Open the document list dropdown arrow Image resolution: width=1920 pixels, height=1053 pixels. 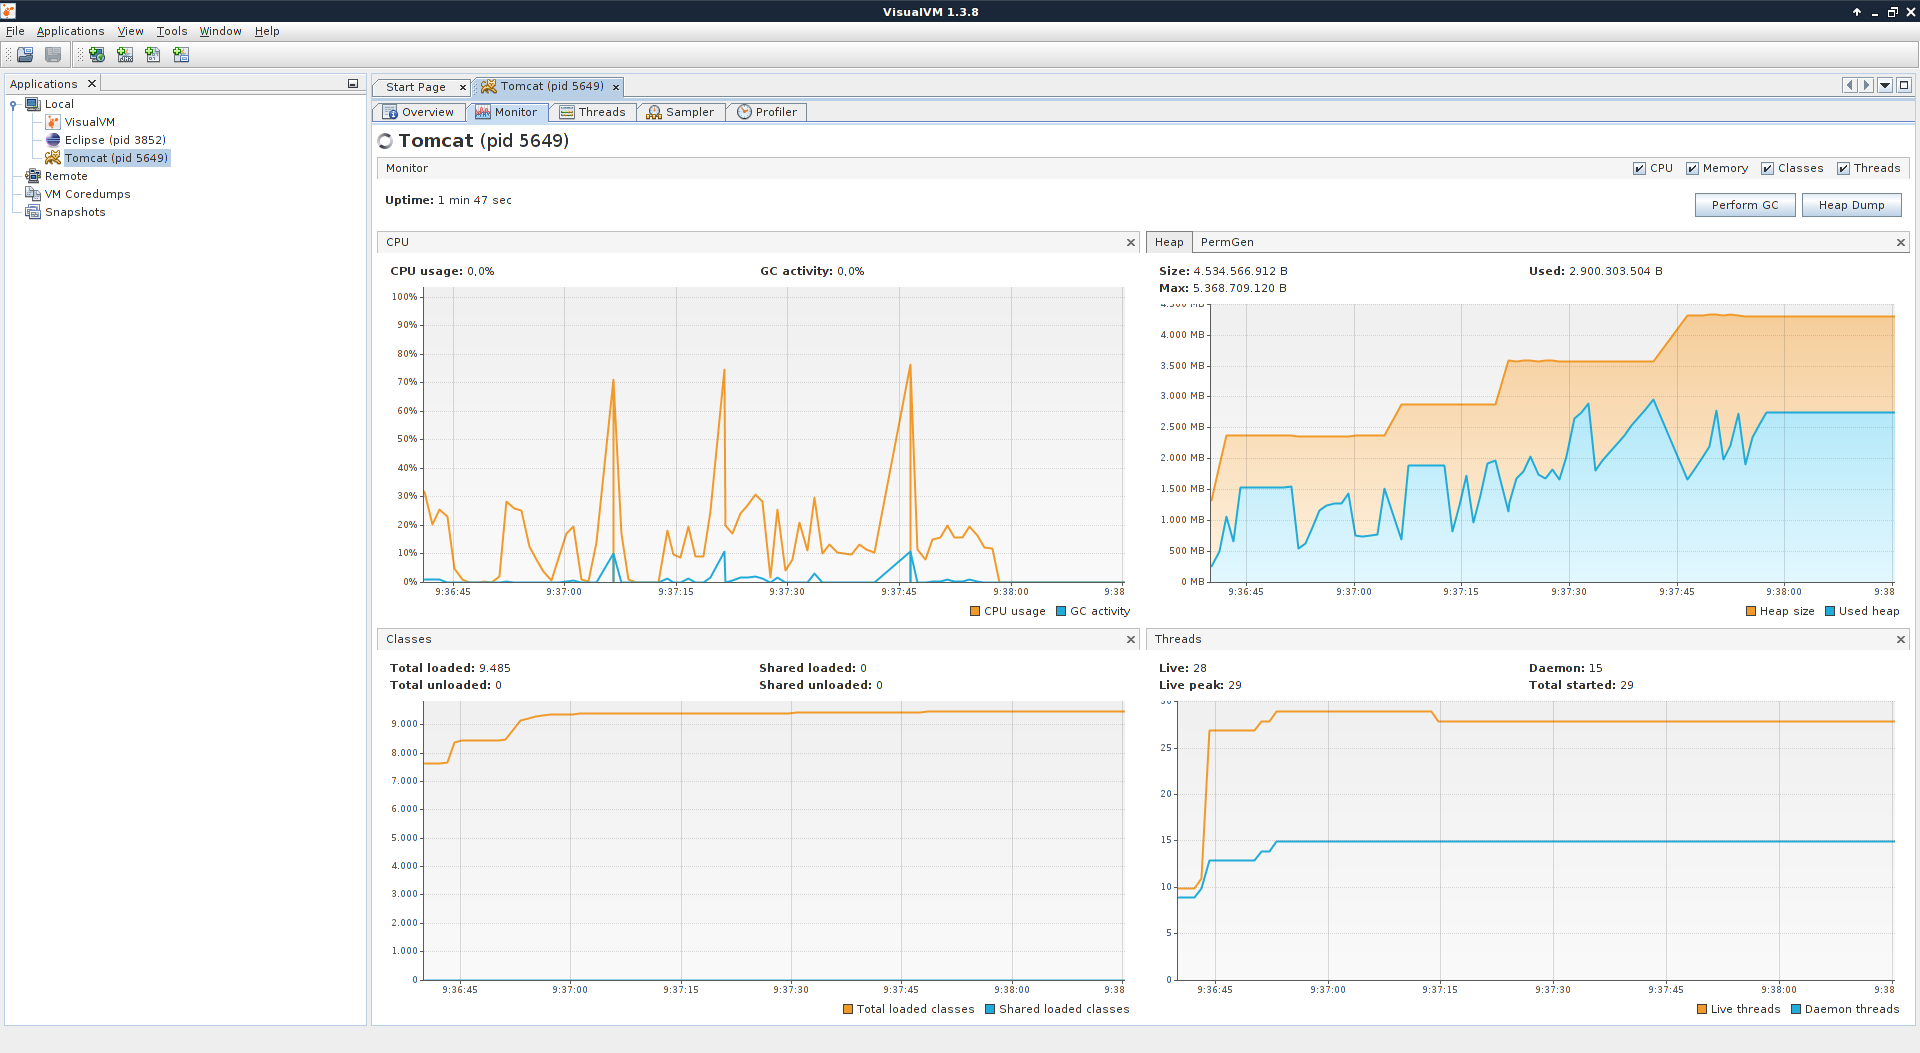tap(1885, 86)
